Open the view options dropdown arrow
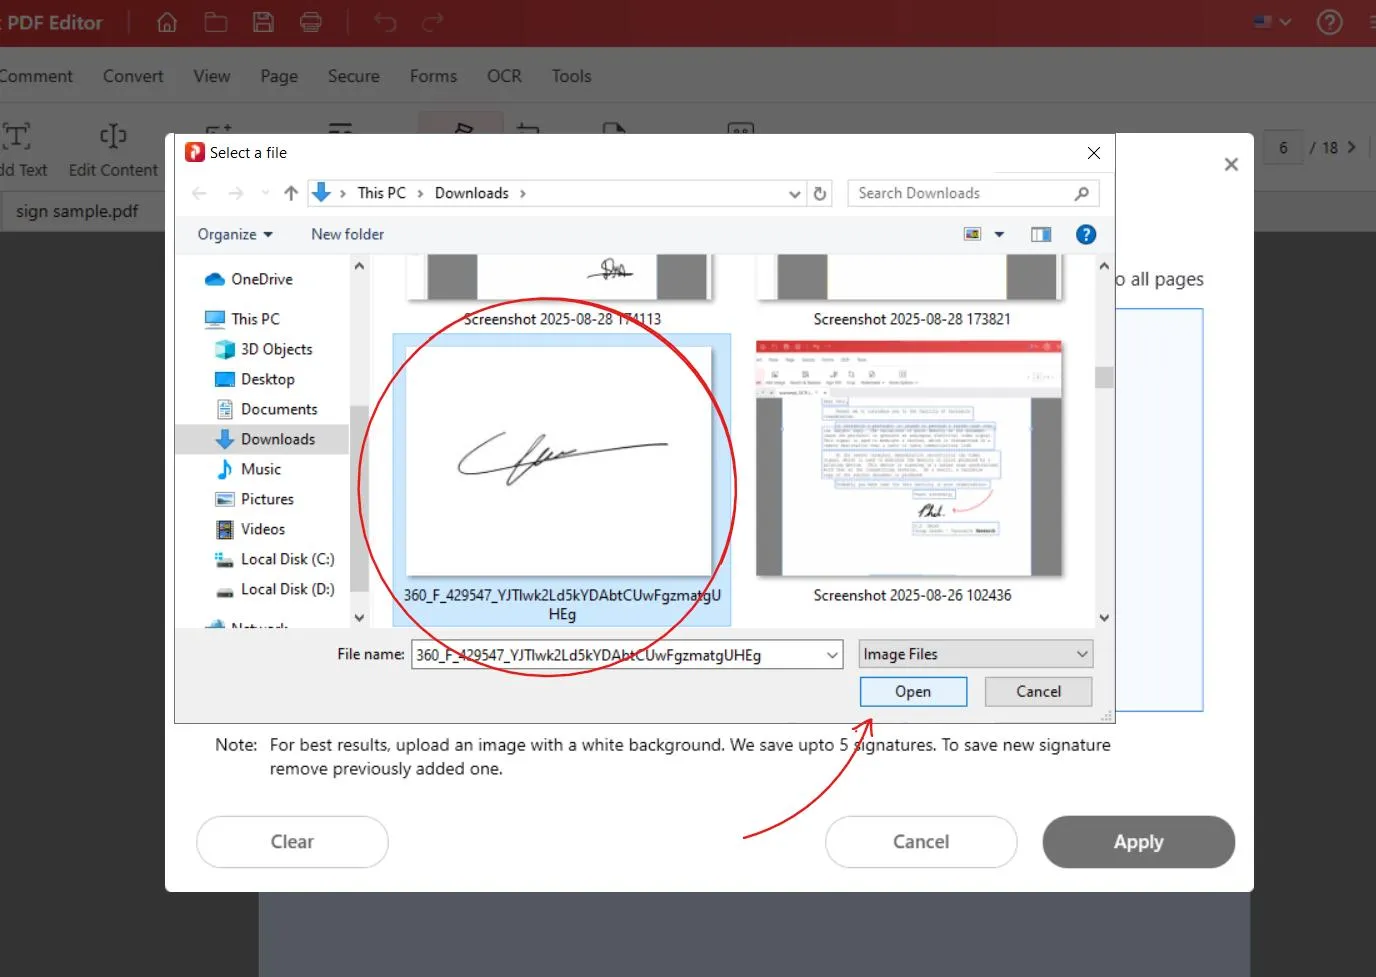 pos(999,234)
